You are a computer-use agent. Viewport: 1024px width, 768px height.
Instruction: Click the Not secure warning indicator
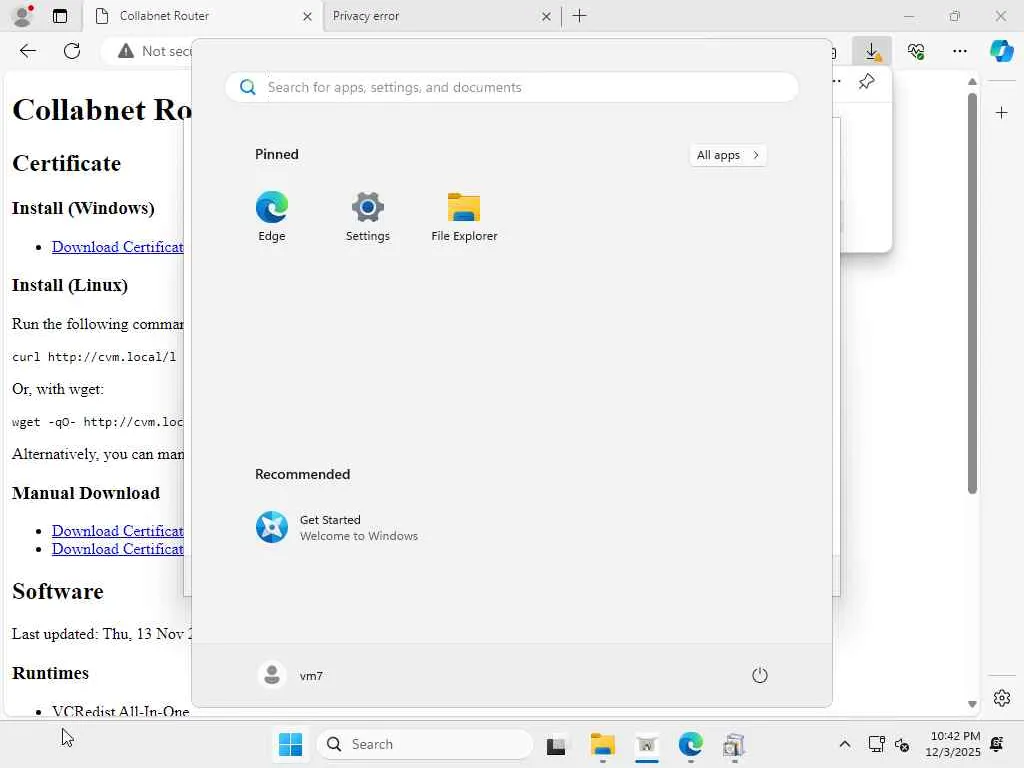tap(155, 51)
